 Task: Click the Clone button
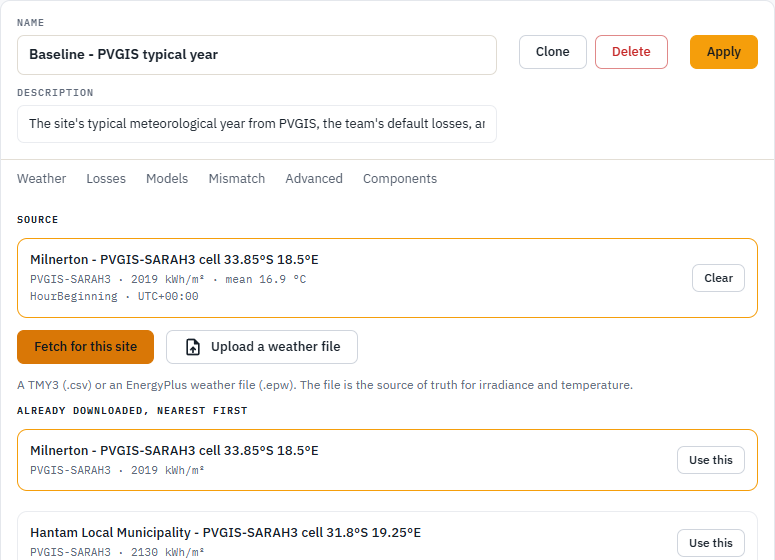(x=553, y=52)
